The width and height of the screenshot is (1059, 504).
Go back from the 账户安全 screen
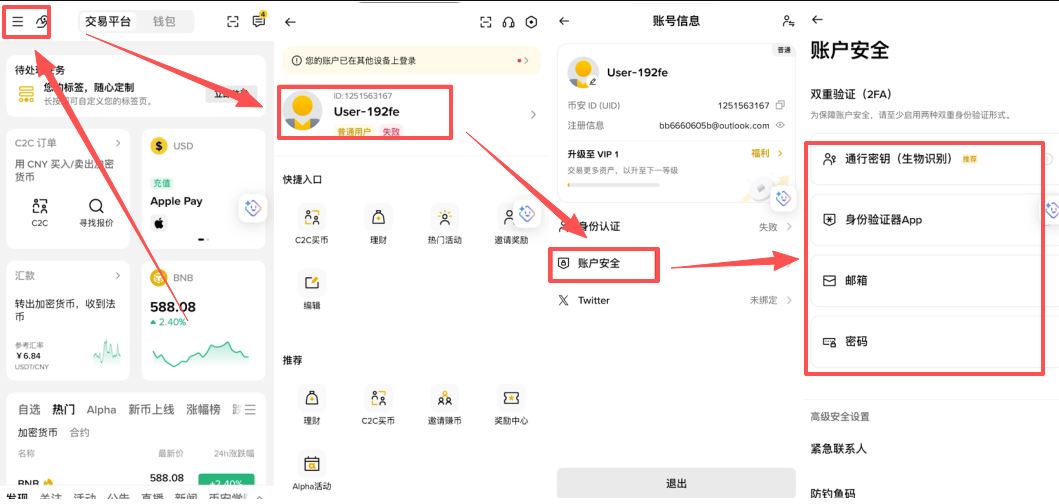pos(817,20)
